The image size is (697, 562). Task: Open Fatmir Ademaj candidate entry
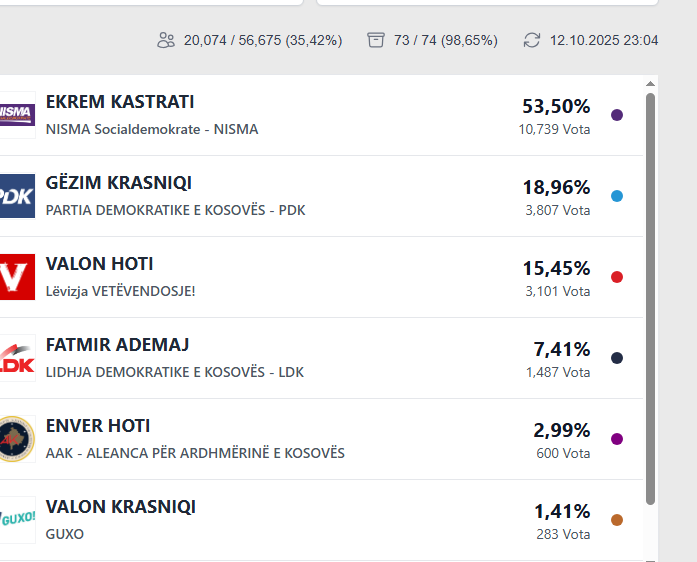(117, 345)
